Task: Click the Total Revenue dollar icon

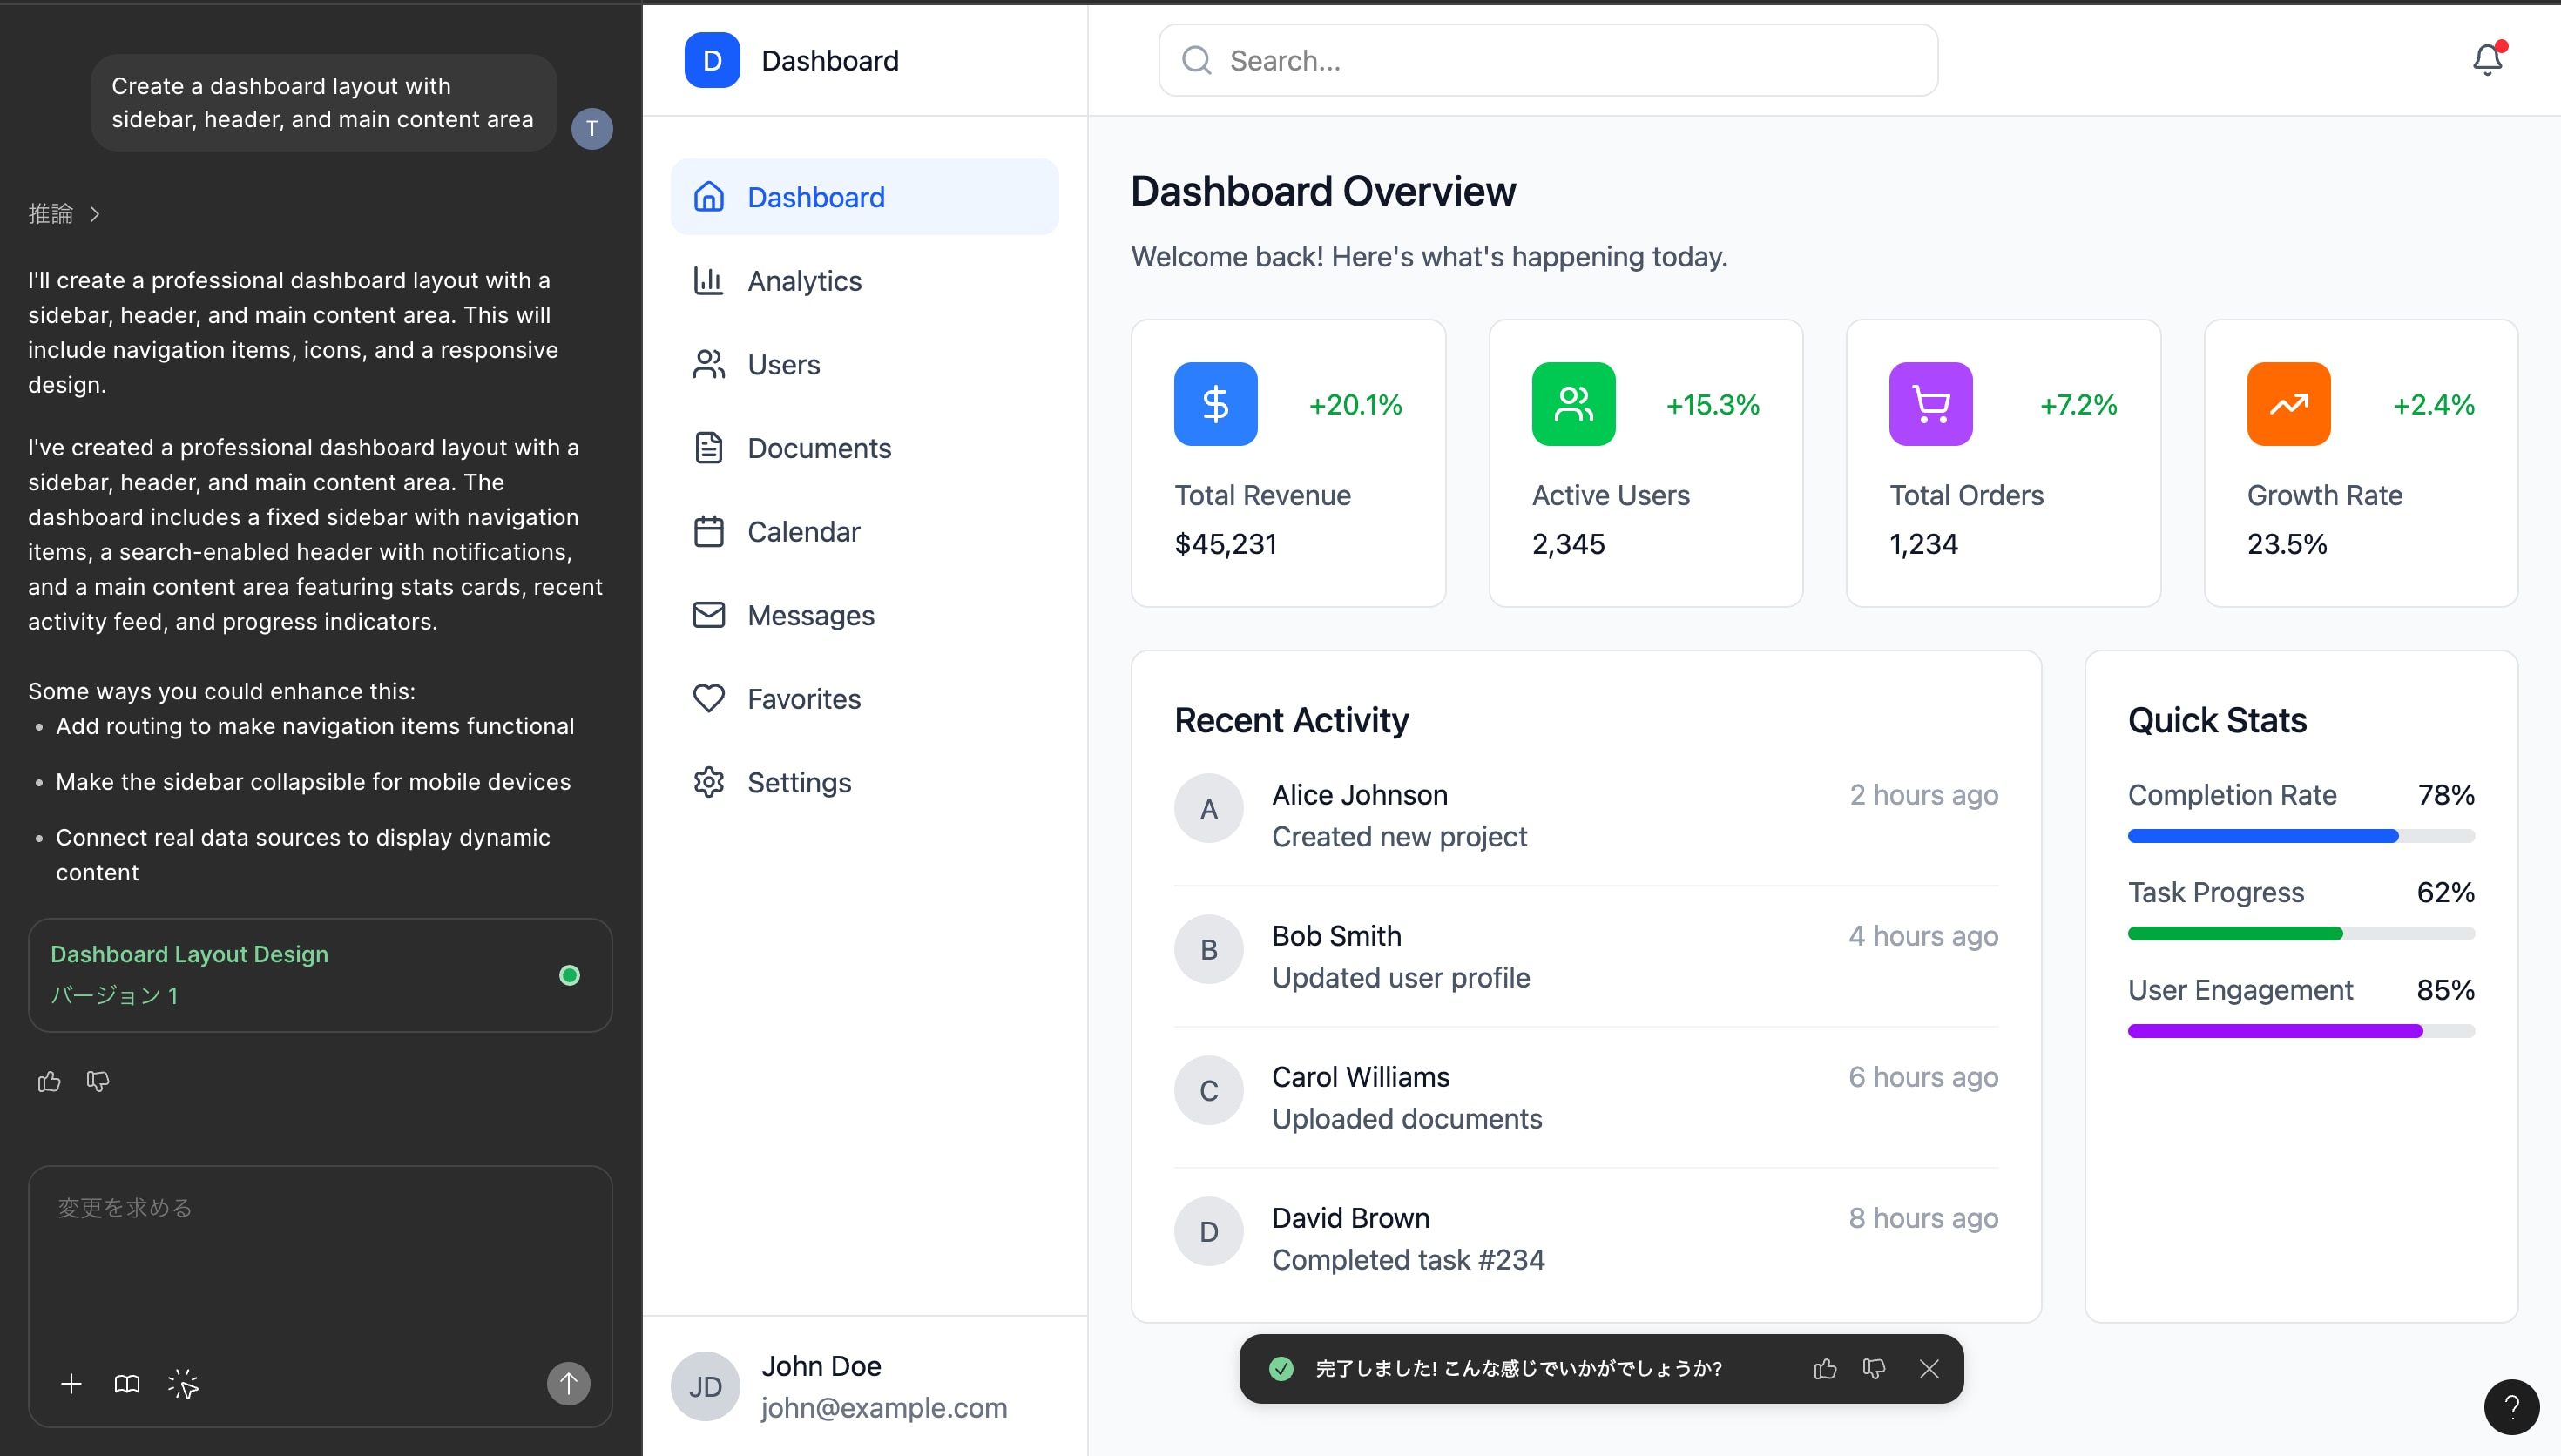Action: point(1215,404)
